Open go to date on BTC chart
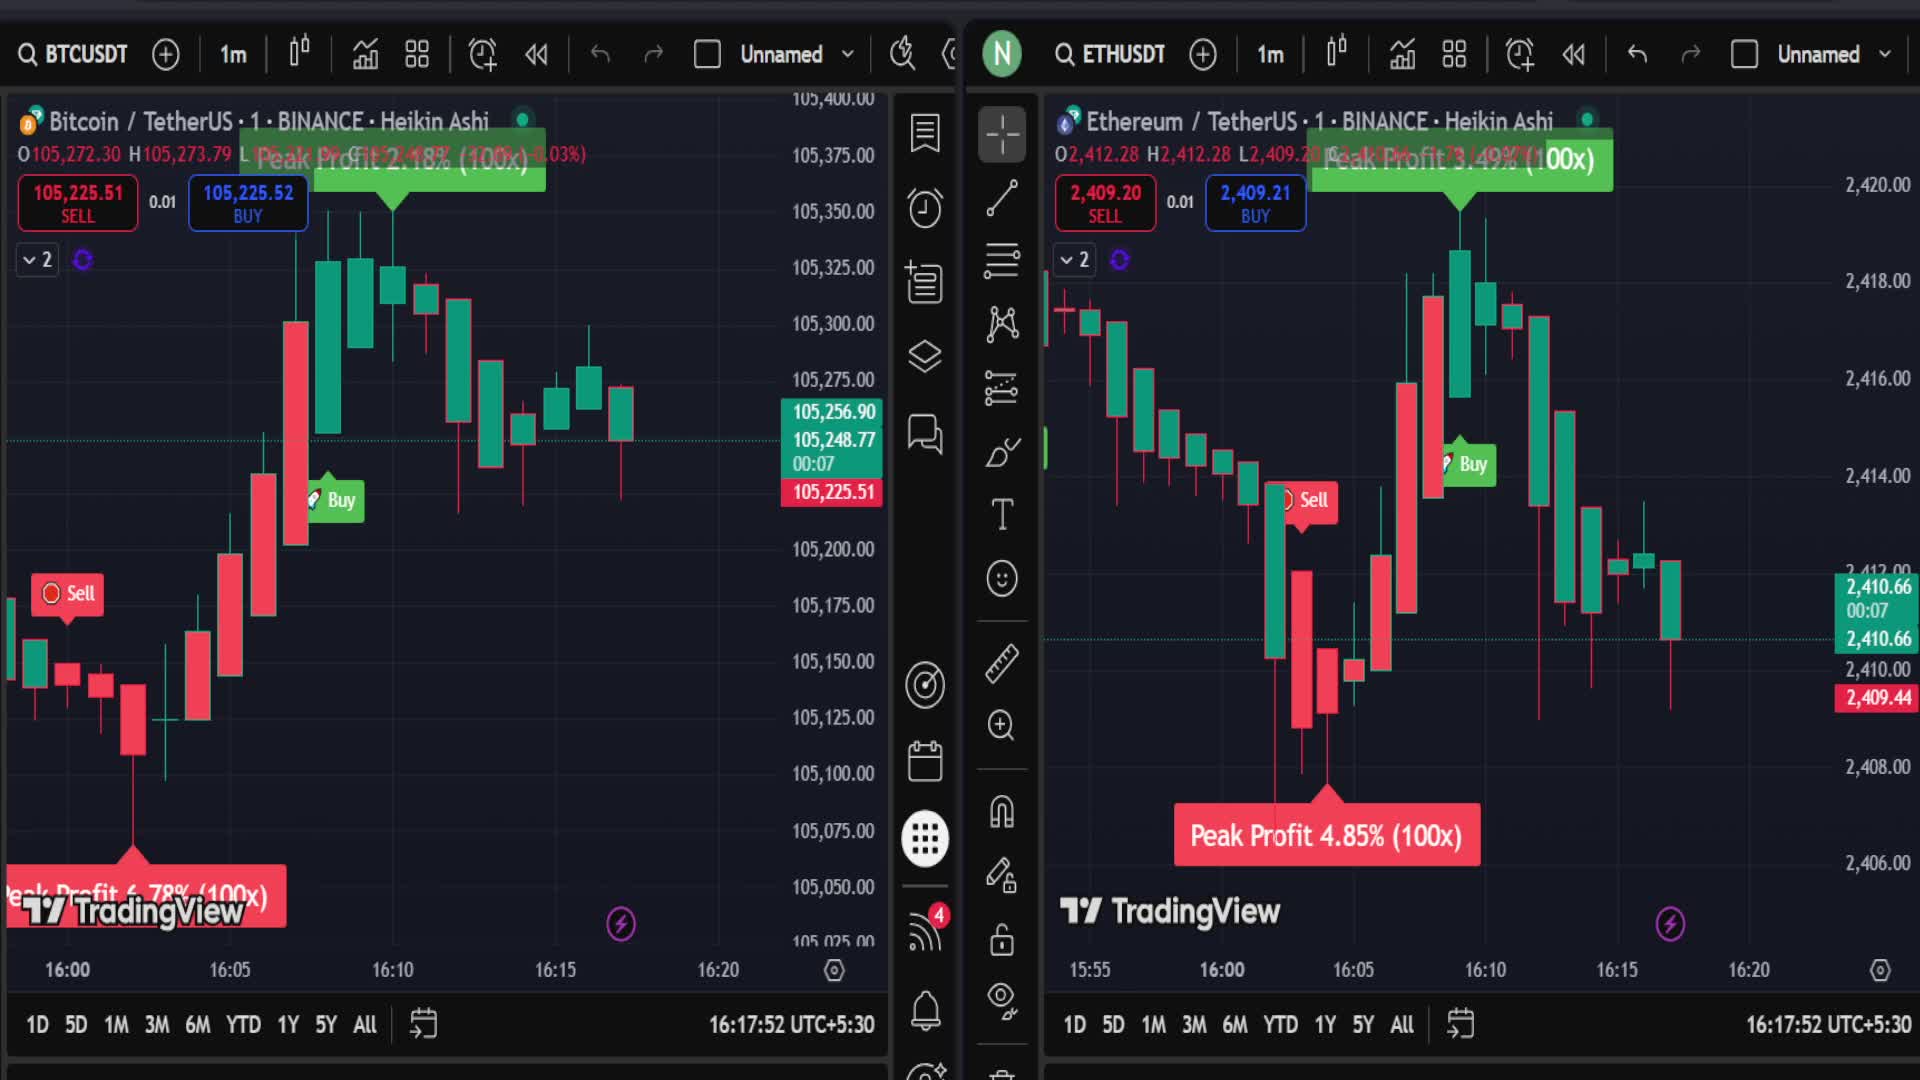 coord(424,1023)
